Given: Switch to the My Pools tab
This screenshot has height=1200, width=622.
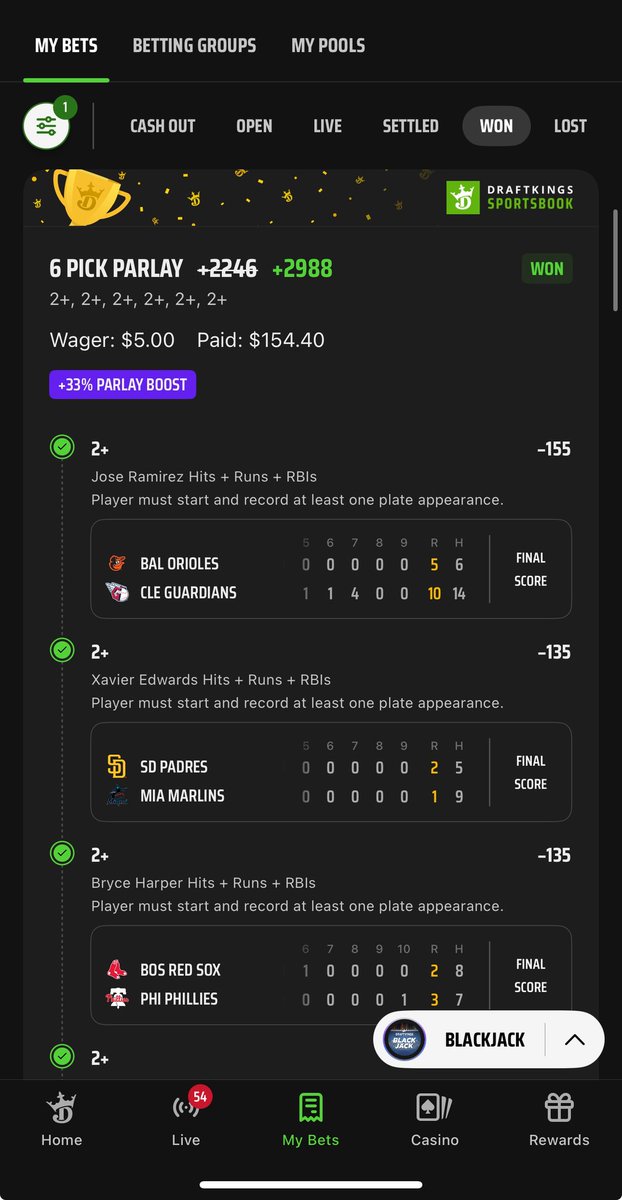Looking at the screenshot, I should (x=328, y=45).
